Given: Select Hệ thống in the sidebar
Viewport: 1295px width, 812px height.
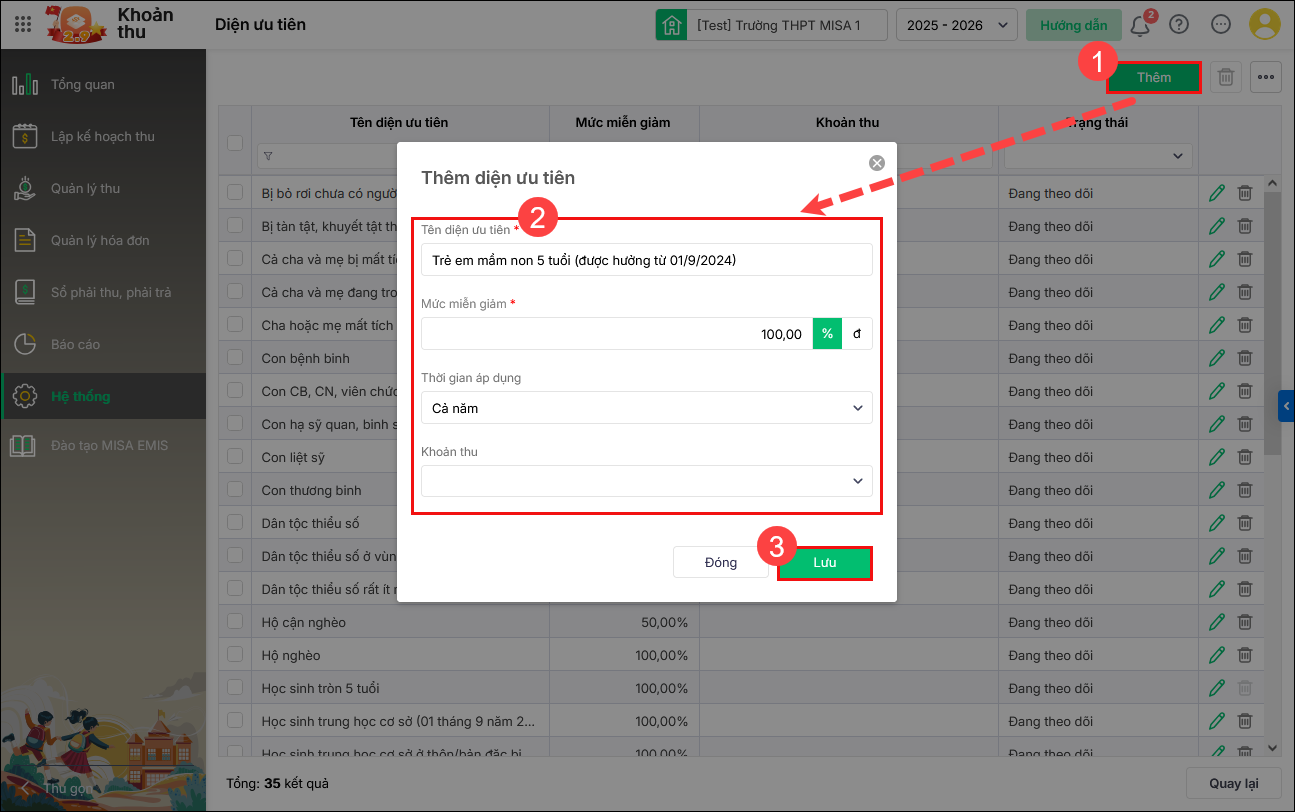Looking at the screenshot, I should [x=103, y=396].
